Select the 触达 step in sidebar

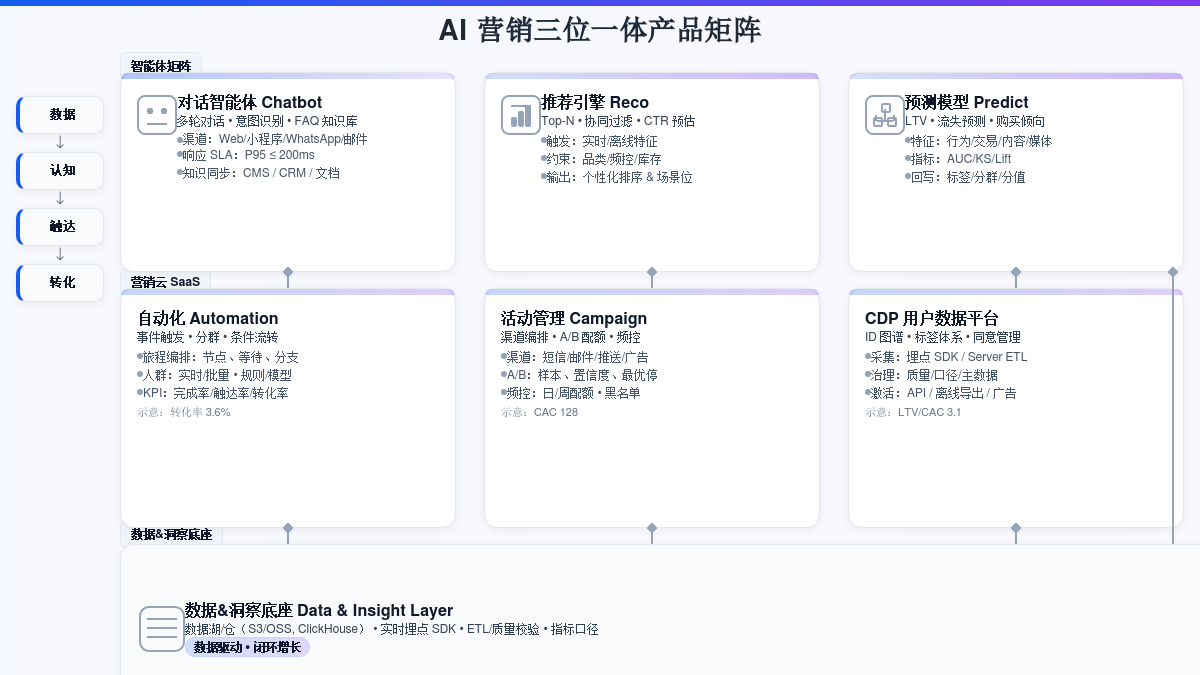pyautogui.click(x=62, y=227)
